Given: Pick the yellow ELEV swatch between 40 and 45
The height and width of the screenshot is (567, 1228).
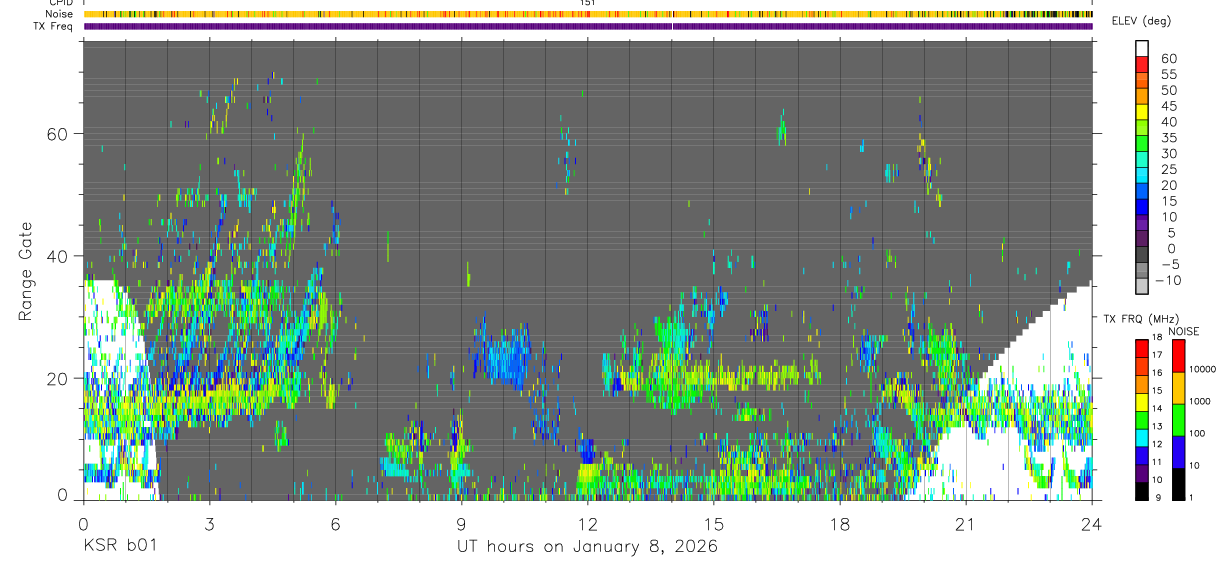Looking at the screenshot, I should tap(1143, 113).
